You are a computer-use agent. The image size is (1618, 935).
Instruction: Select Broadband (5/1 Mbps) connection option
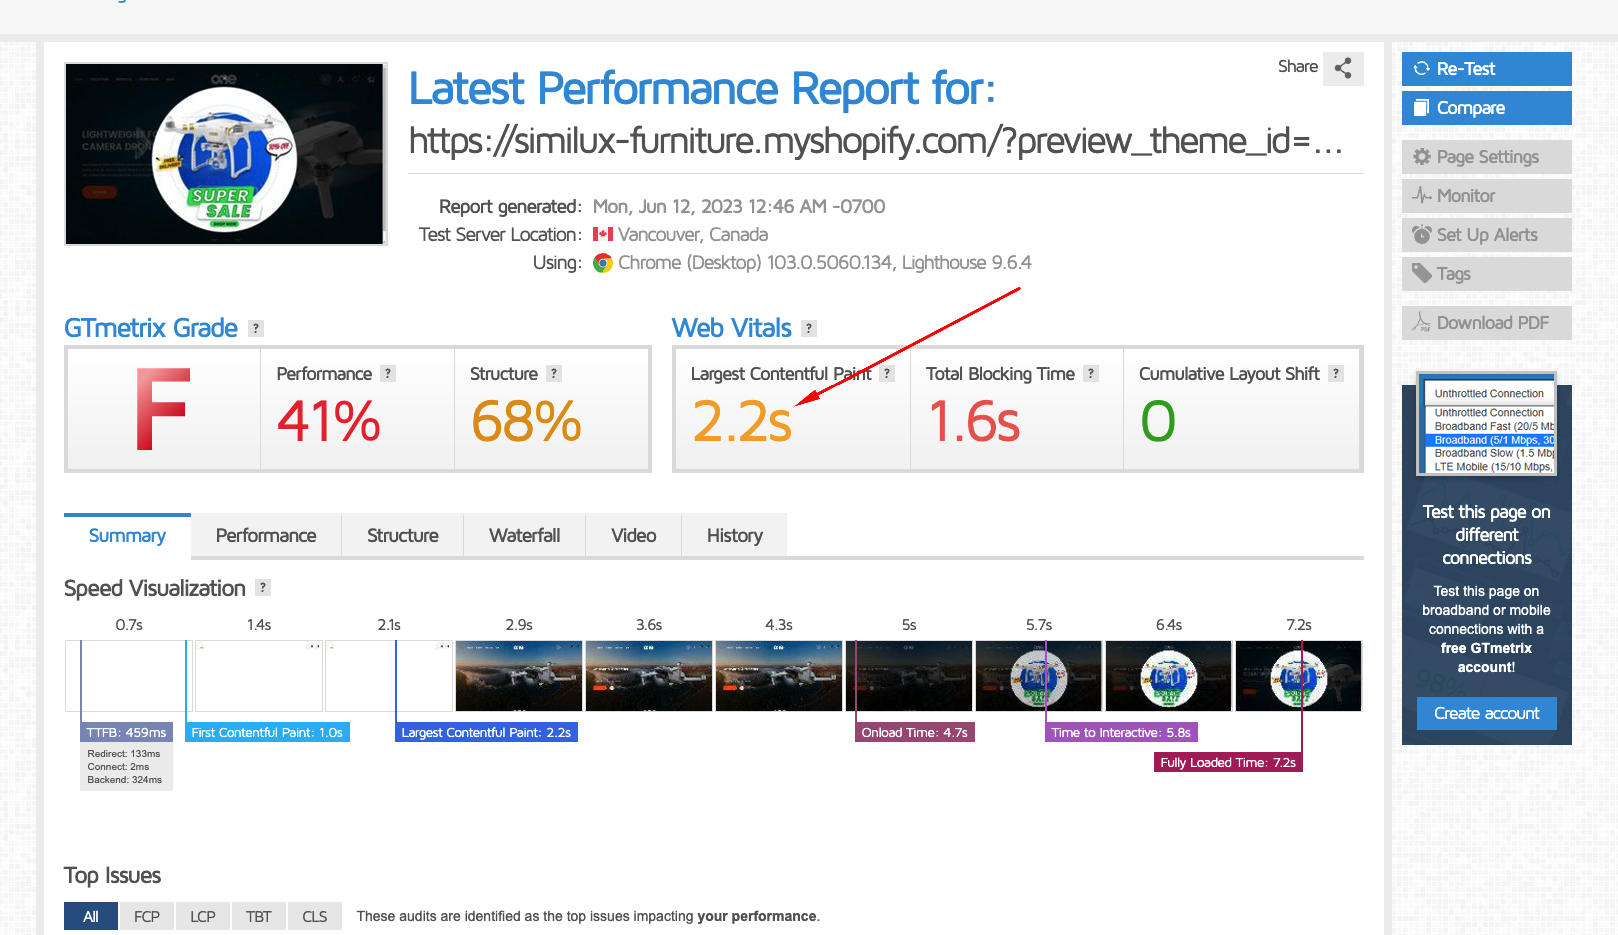tap(1490, 440)
